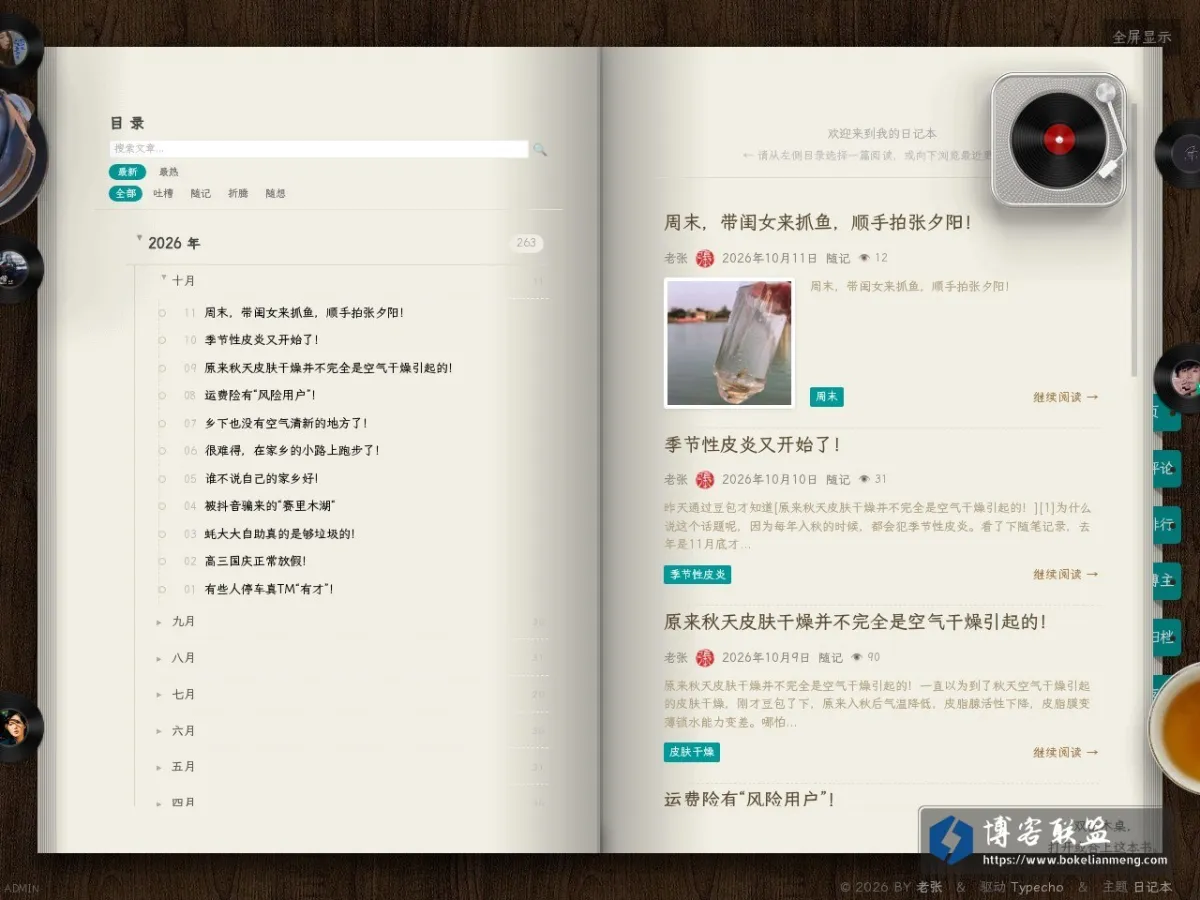Image resolution: width=1200 pixels, height=900 pixels.
Task: Click the search magnifier icon
Action: [x=540, y=150]
